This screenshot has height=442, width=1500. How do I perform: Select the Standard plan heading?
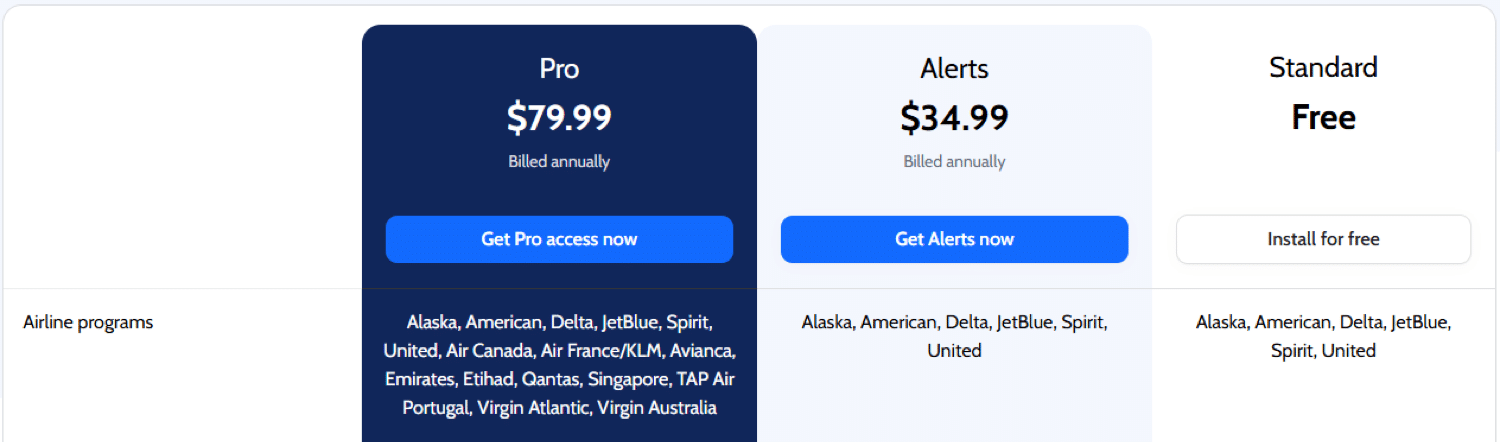click(x=1323, y=67)
